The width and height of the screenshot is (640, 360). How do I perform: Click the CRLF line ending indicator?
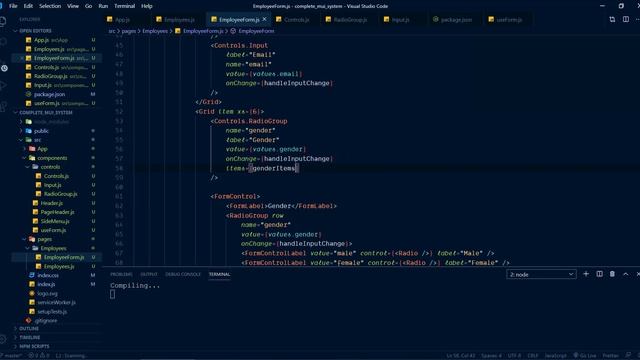pyautogui.click(x=533, y=356)
